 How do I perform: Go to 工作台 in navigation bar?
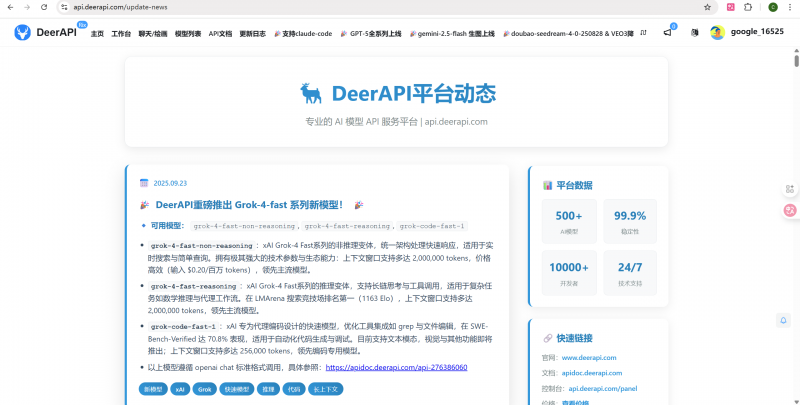(x=121, y=33)
